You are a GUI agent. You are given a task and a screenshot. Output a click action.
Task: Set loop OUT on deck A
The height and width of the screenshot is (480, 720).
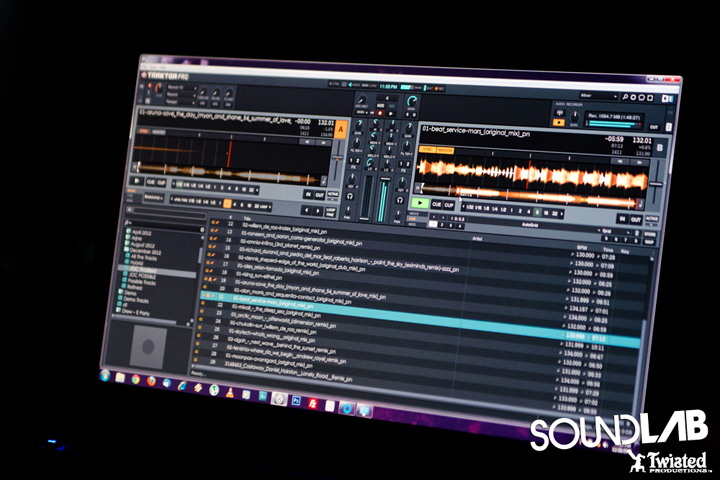pyautogui.click(x=319, y=196)
